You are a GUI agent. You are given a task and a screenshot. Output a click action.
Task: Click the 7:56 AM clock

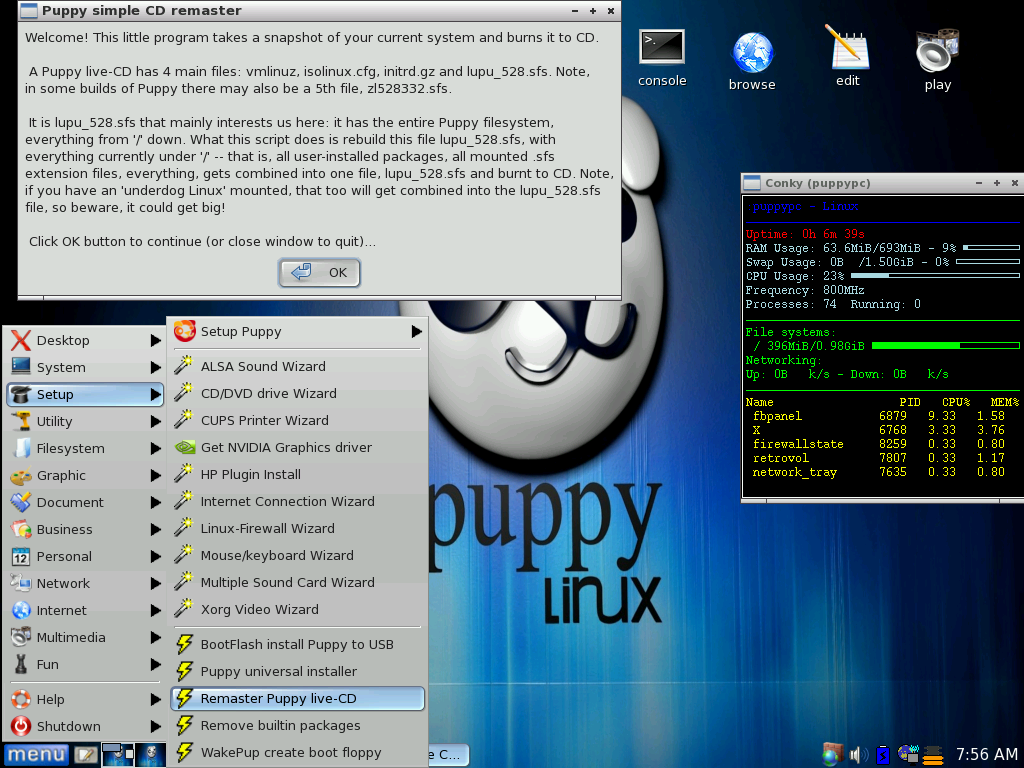986,754
